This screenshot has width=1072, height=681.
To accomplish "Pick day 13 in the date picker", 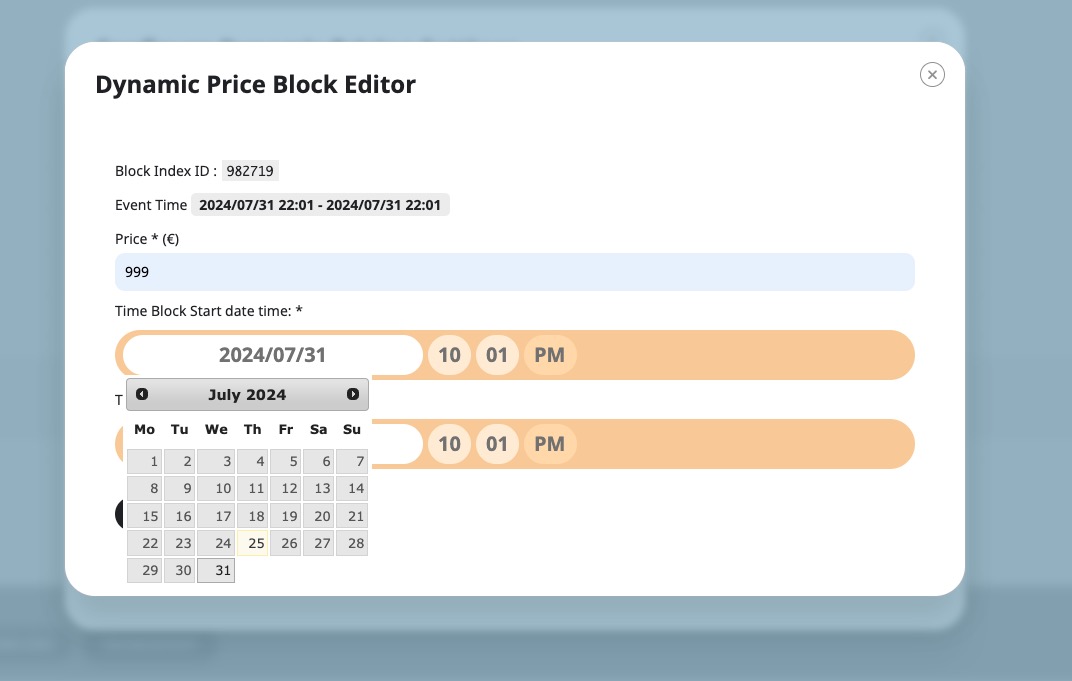I will tap(319, 489).
